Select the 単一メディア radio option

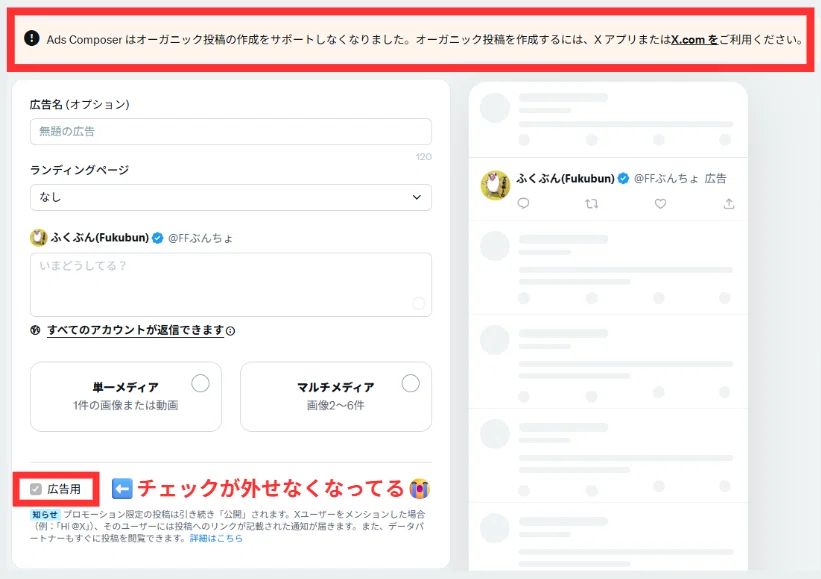pos(200,383)
